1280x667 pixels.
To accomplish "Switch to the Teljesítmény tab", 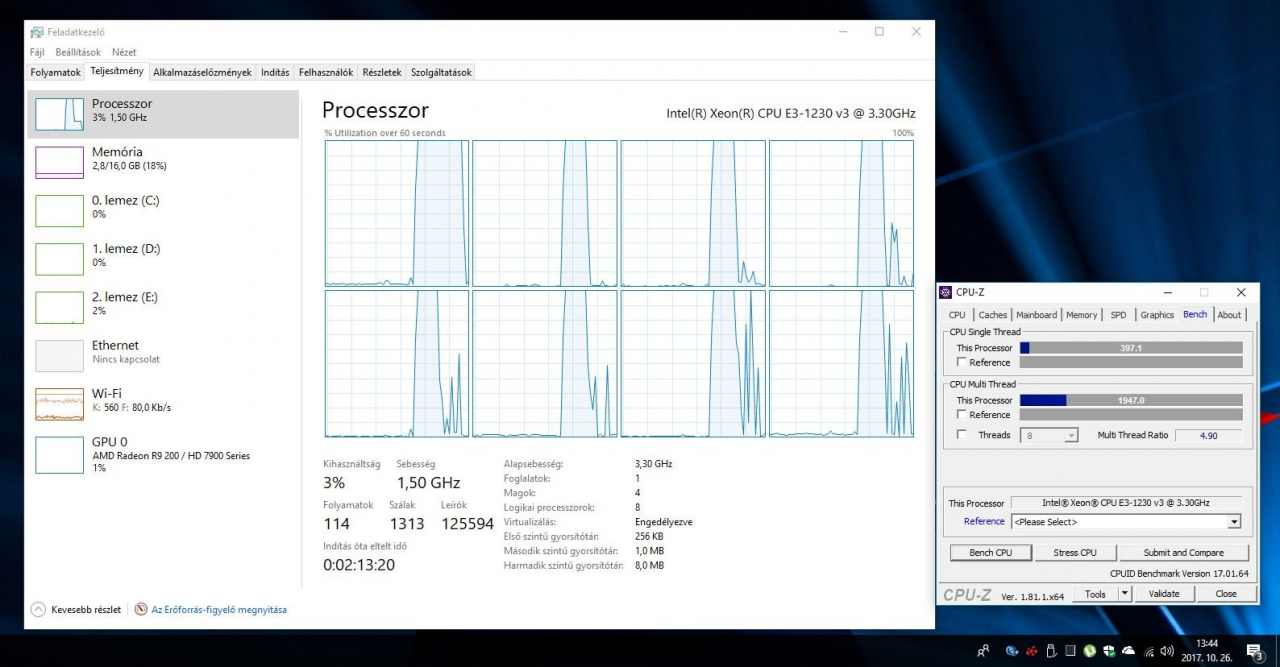I will pos(117,71).
